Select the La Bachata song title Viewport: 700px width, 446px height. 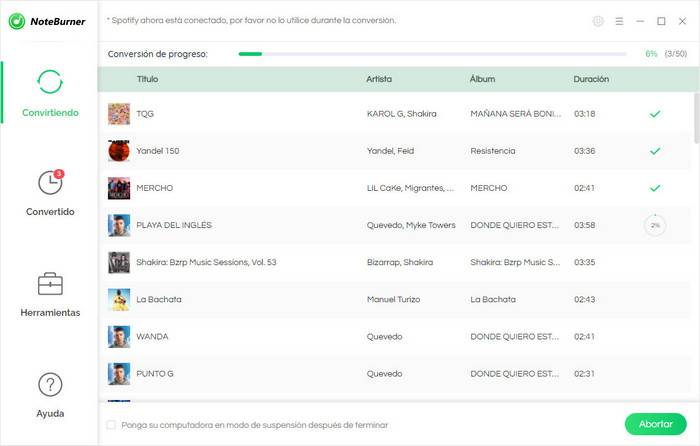[159, 299]
